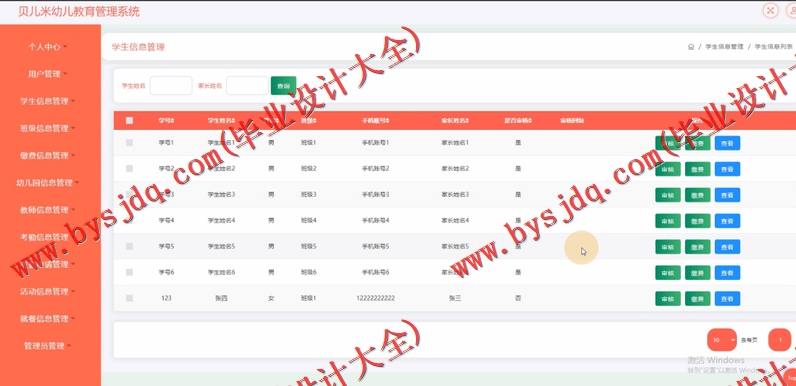Click 审核 button for 学号1 row
The width and height of the screenshot is (796, 386).
668,143
